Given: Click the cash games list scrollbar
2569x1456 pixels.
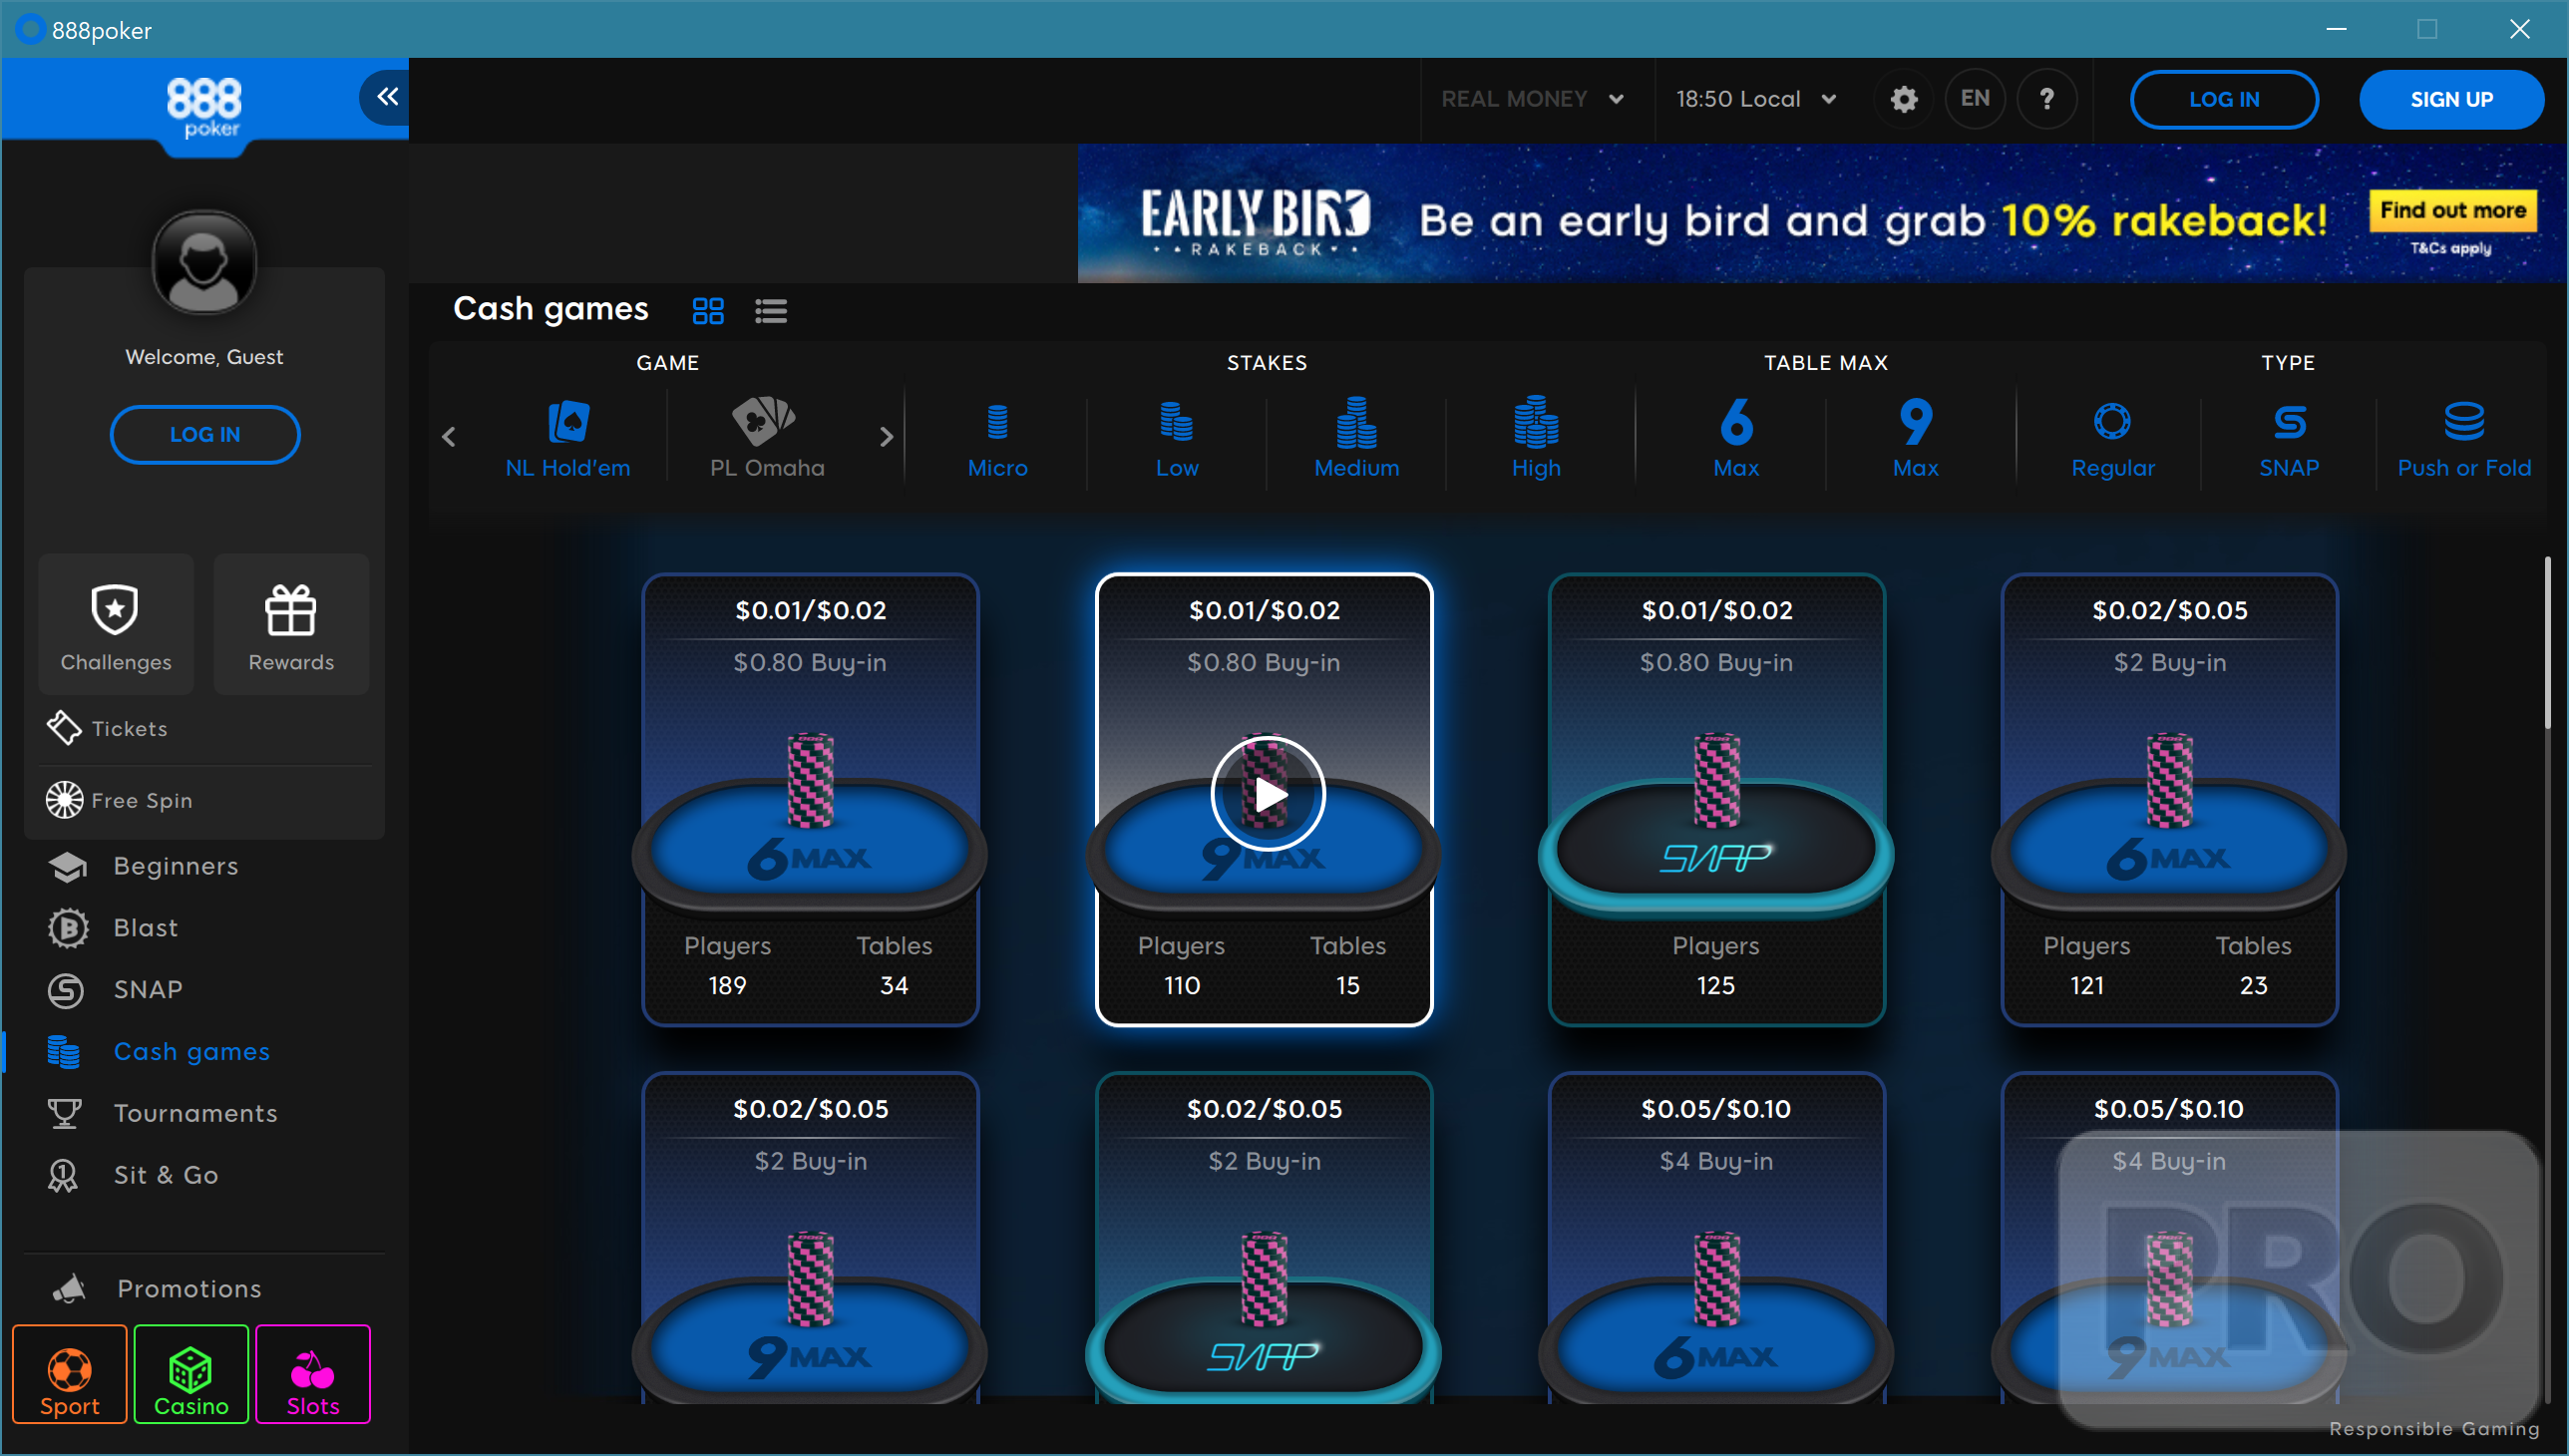Looking at the screenshot, I should 2547,643.
